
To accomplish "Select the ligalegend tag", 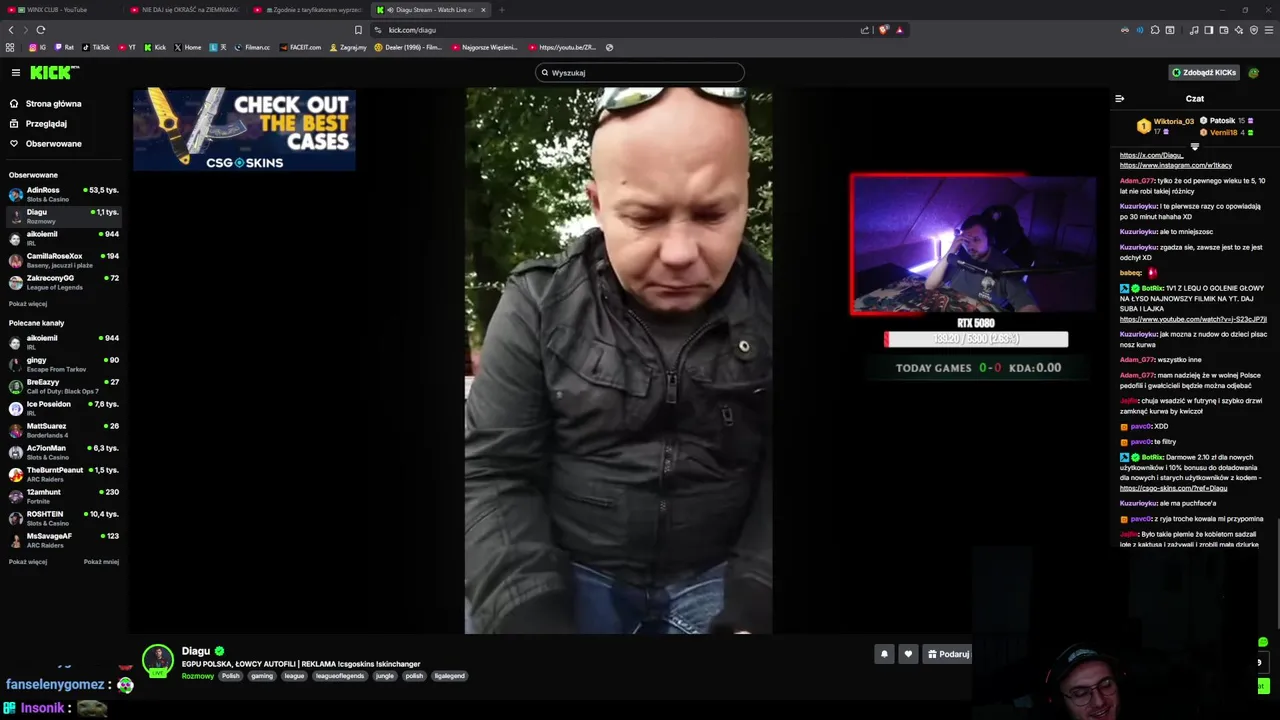I will [x=449, y=676].
